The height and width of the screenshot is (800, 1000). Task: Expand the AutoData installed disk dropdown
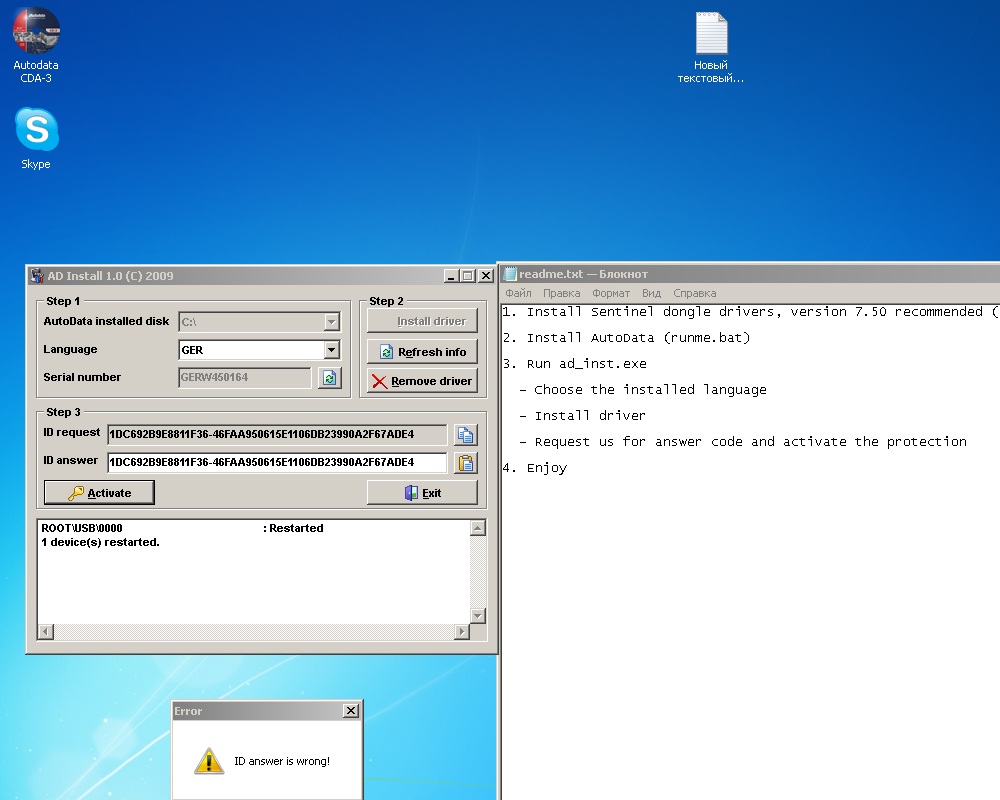(331, 322)
